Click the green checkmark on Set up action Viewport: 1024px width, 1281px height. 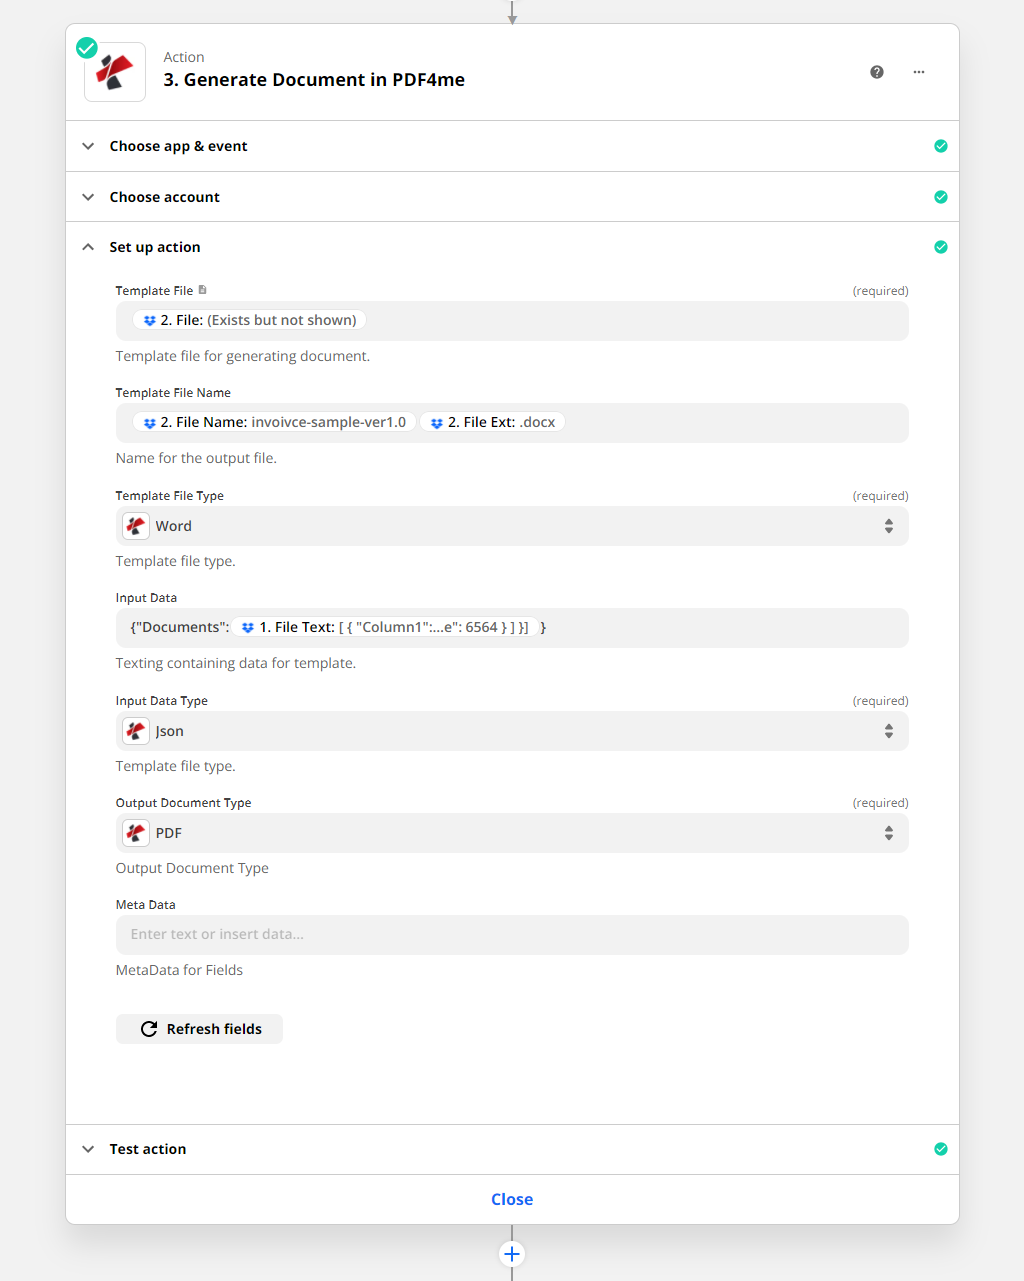coord(940,247)
